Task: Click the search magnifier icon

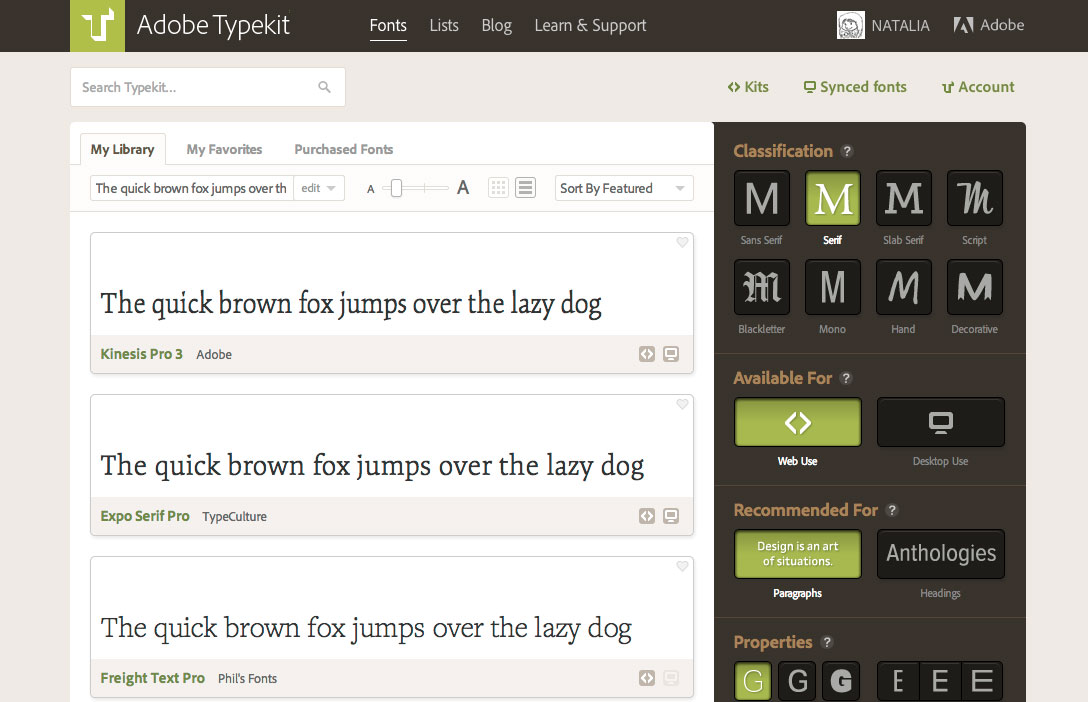Action: [324, 87]
